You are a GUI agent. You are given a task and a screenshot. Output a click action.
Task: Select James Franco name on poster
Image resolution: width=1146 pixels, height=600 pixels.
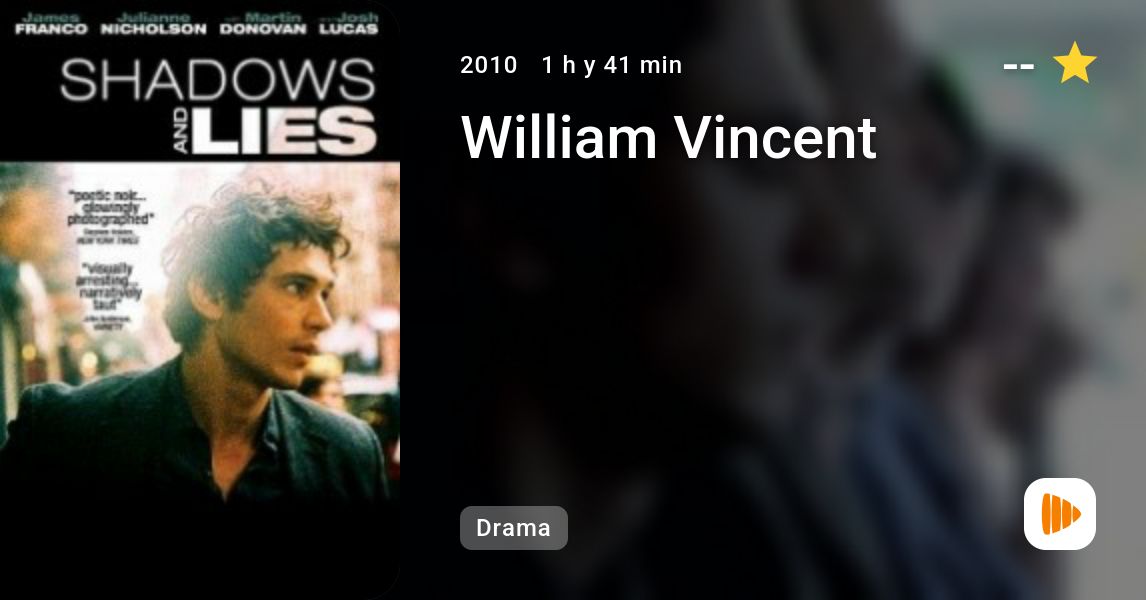[x=51, y=23]
